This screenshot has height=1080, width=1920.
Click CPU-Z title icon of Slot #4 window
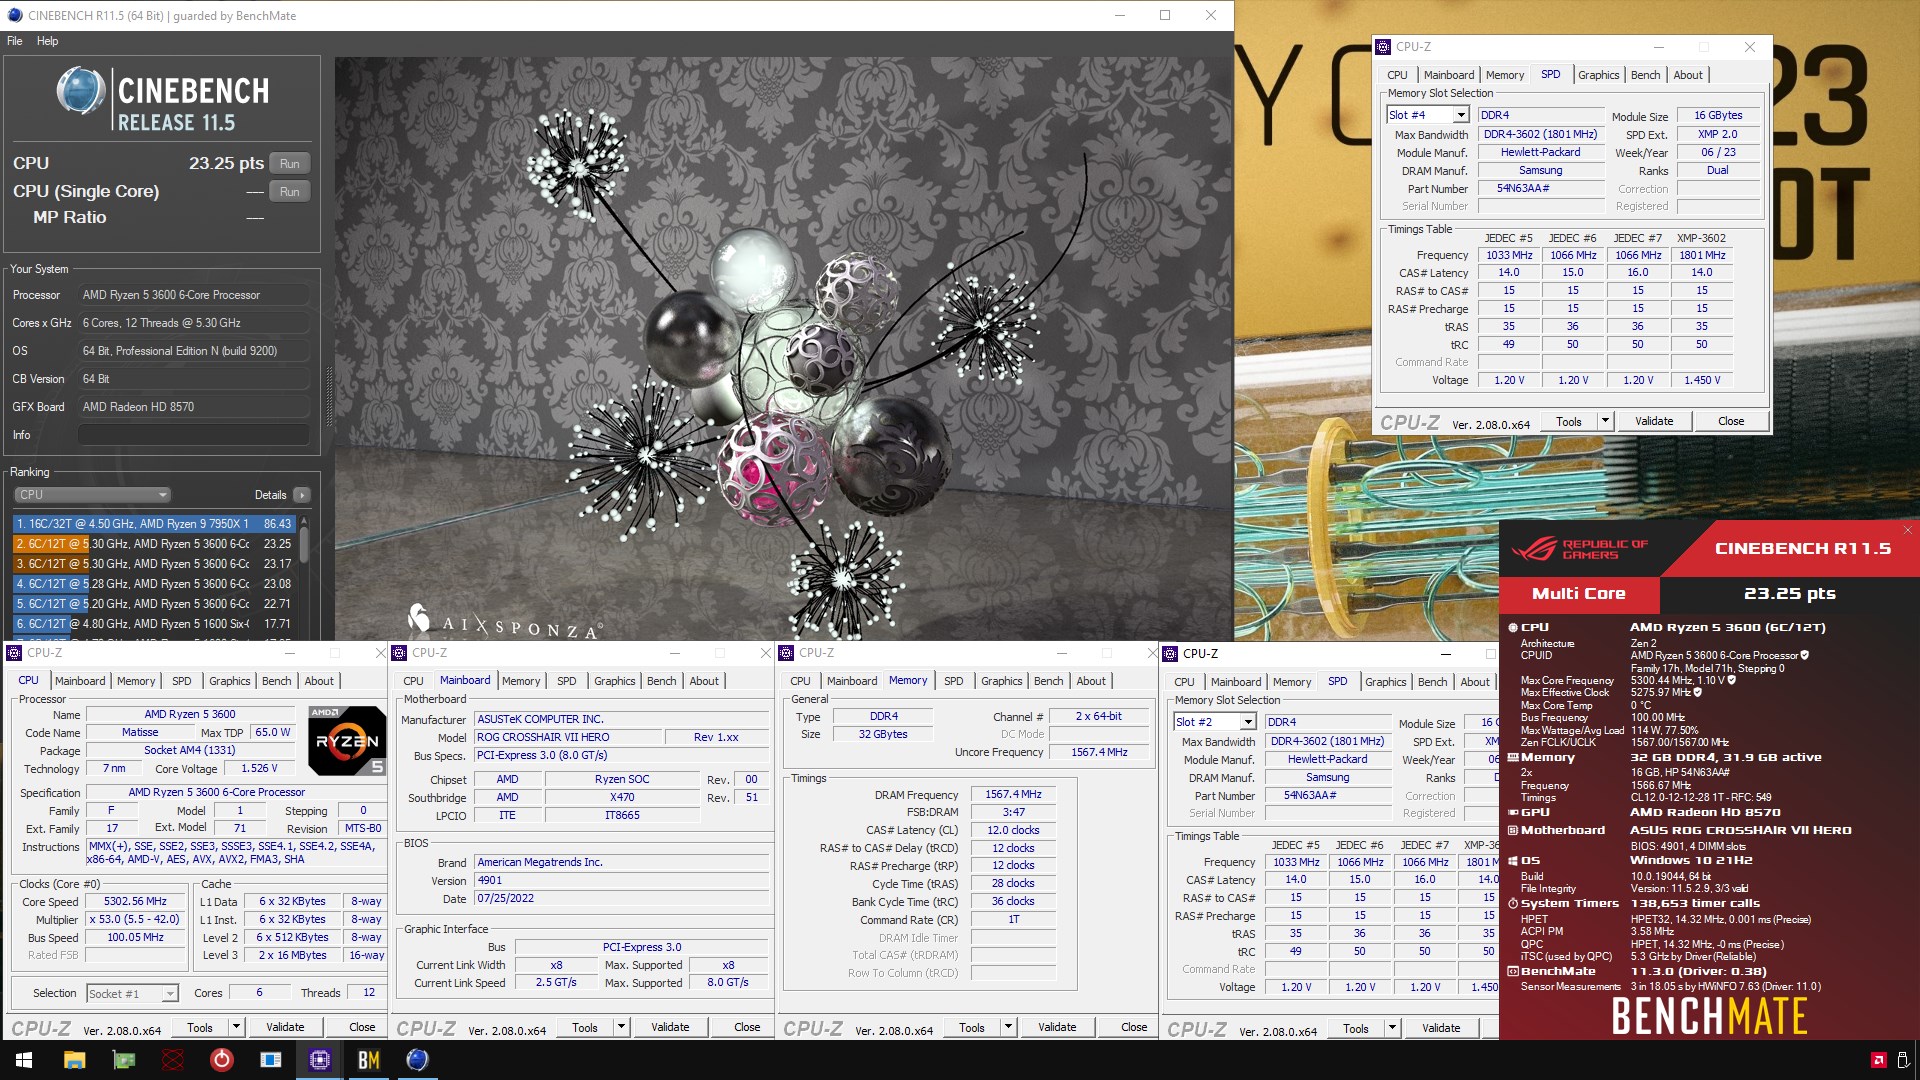(1383, 47)
